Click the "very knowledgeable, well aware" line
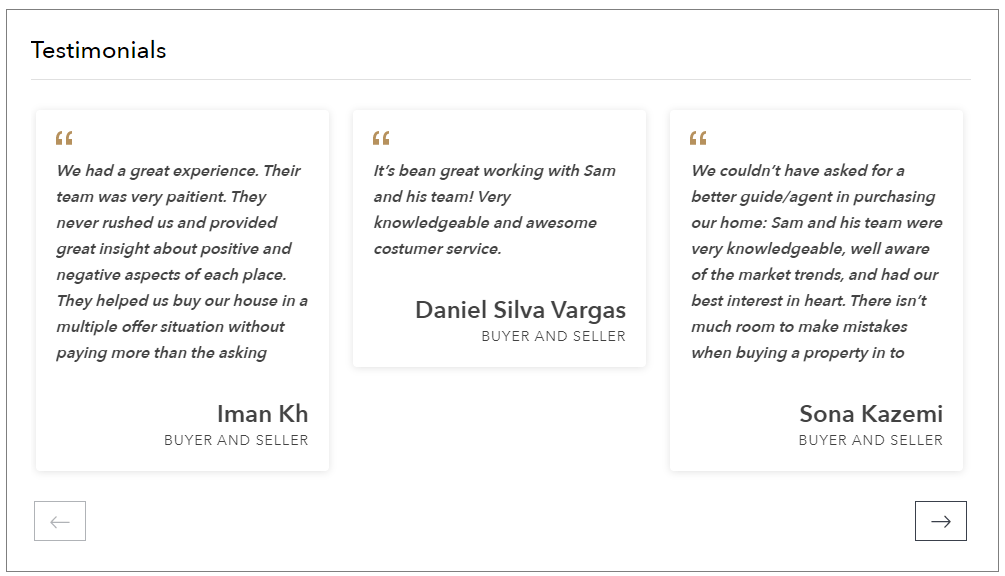 tap(810, 249)
